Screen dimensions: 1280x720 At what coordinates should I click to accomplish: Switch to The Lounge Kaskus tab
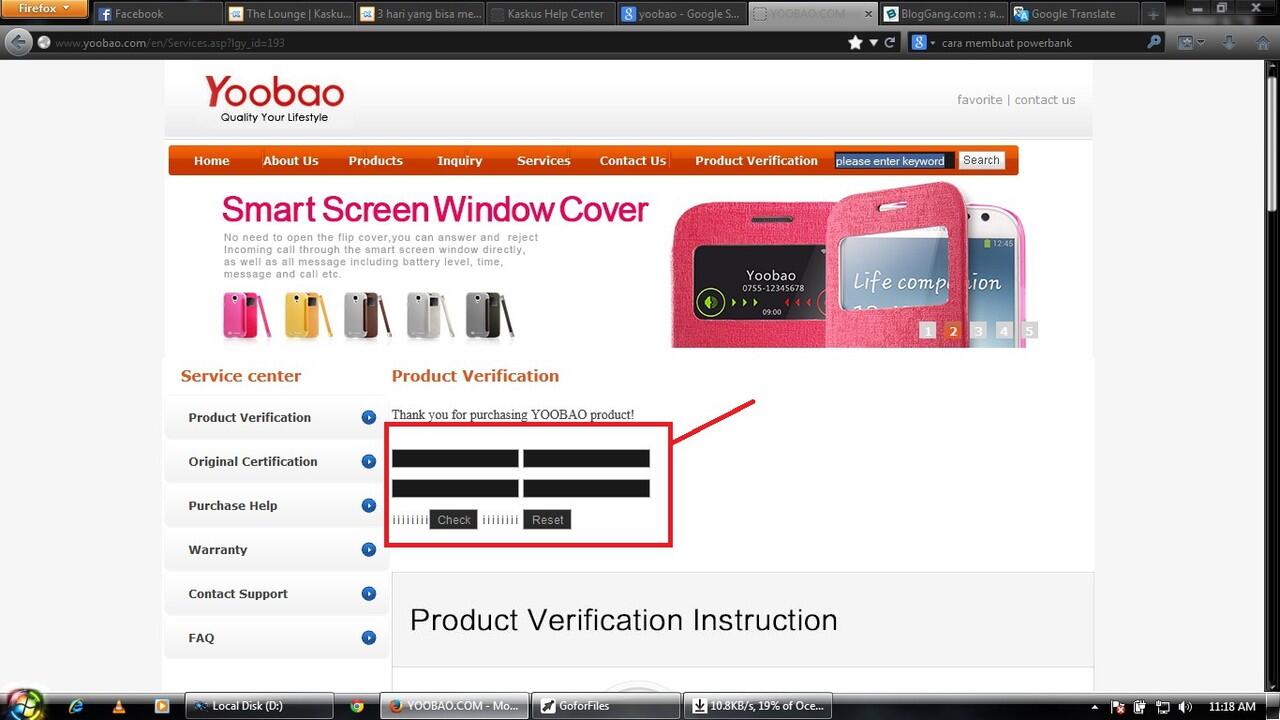(288, 14)
